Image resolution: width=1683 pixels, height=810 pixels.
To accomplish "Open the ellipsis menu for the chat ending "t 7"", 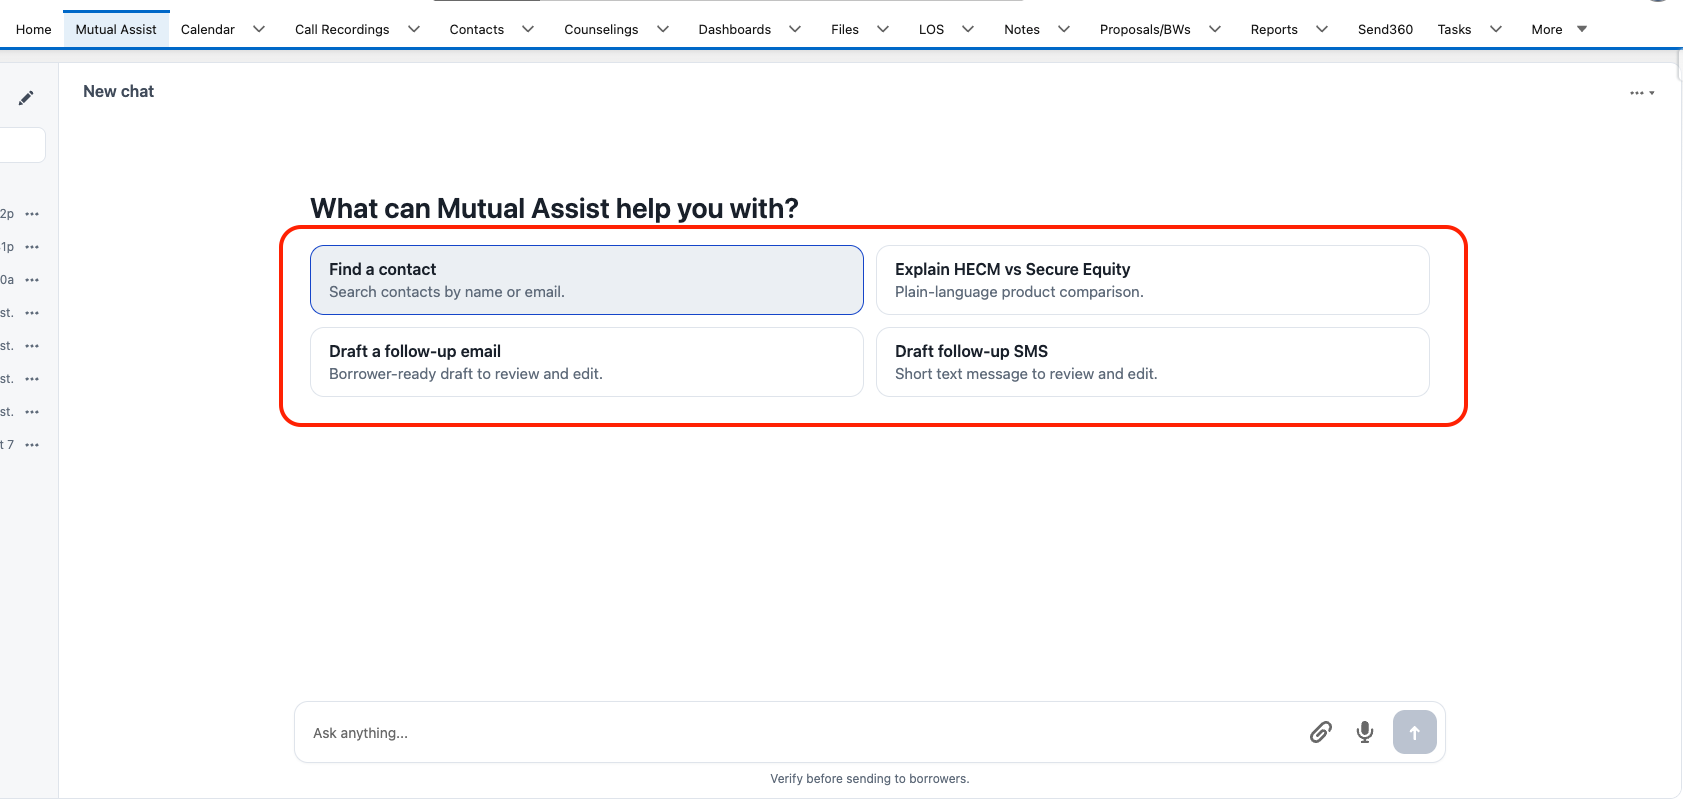I will coord(32,445).
